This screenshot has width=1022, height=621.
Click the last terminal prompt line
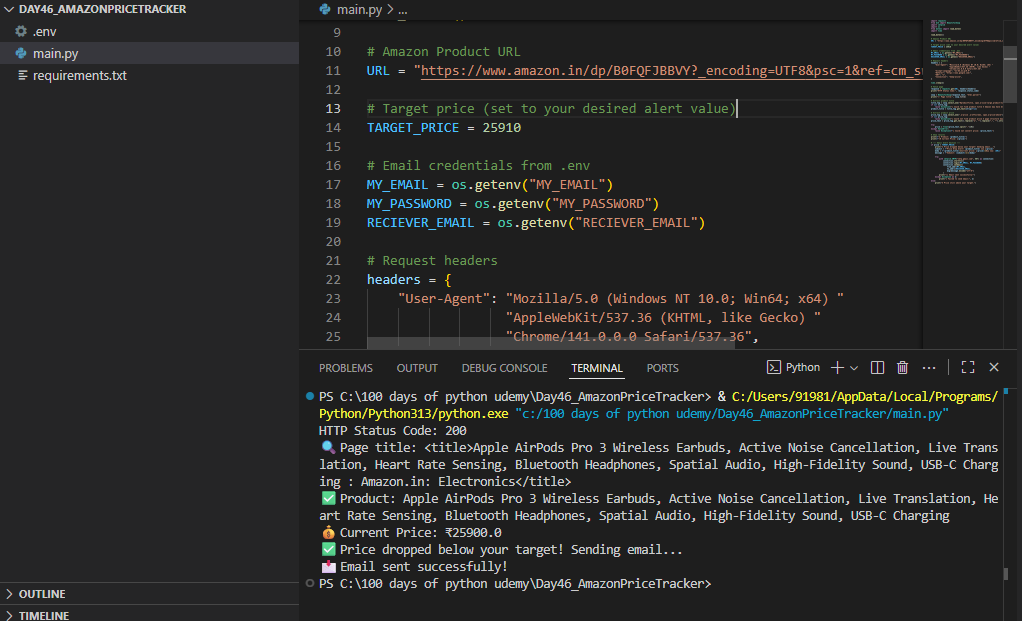(x=515, y=584)
